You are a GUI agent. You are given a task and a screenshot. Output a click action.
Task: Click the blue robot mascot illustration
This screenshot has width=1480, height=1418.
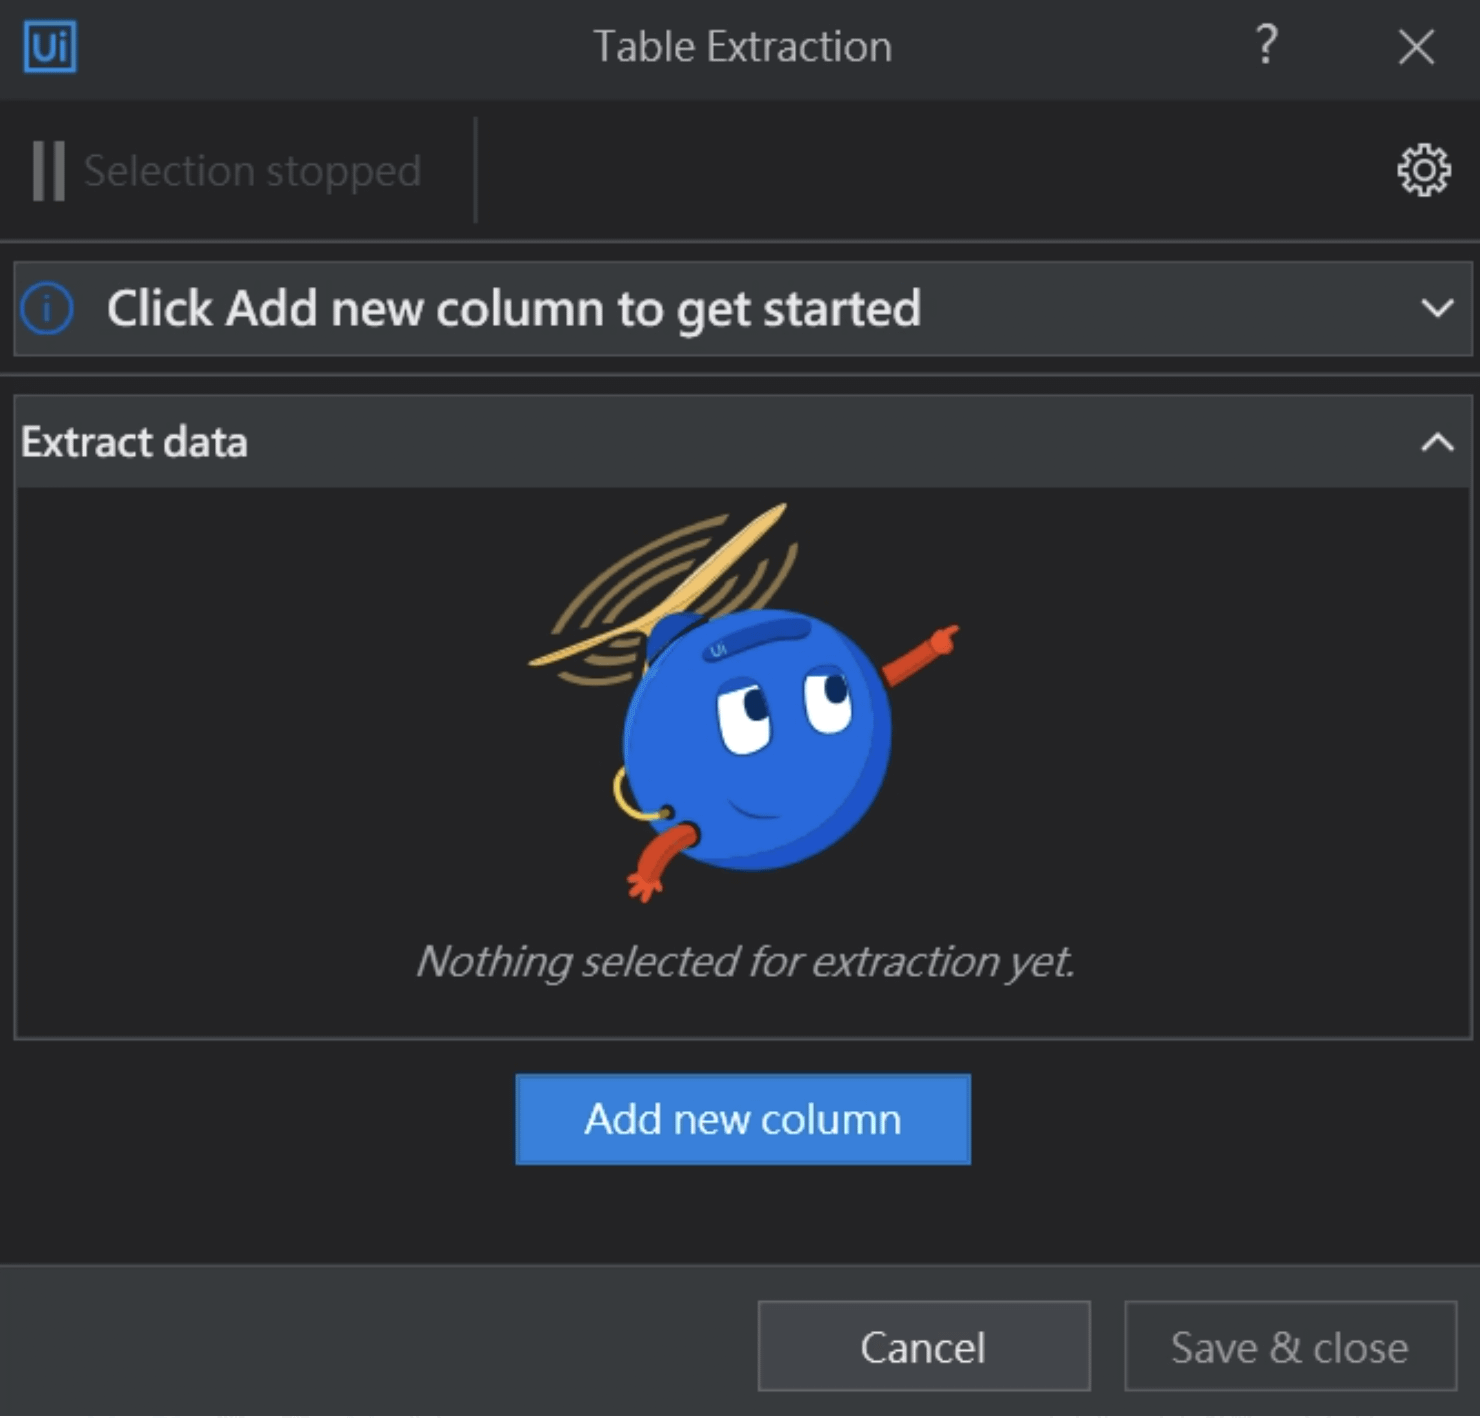click(x=755, y=740)
